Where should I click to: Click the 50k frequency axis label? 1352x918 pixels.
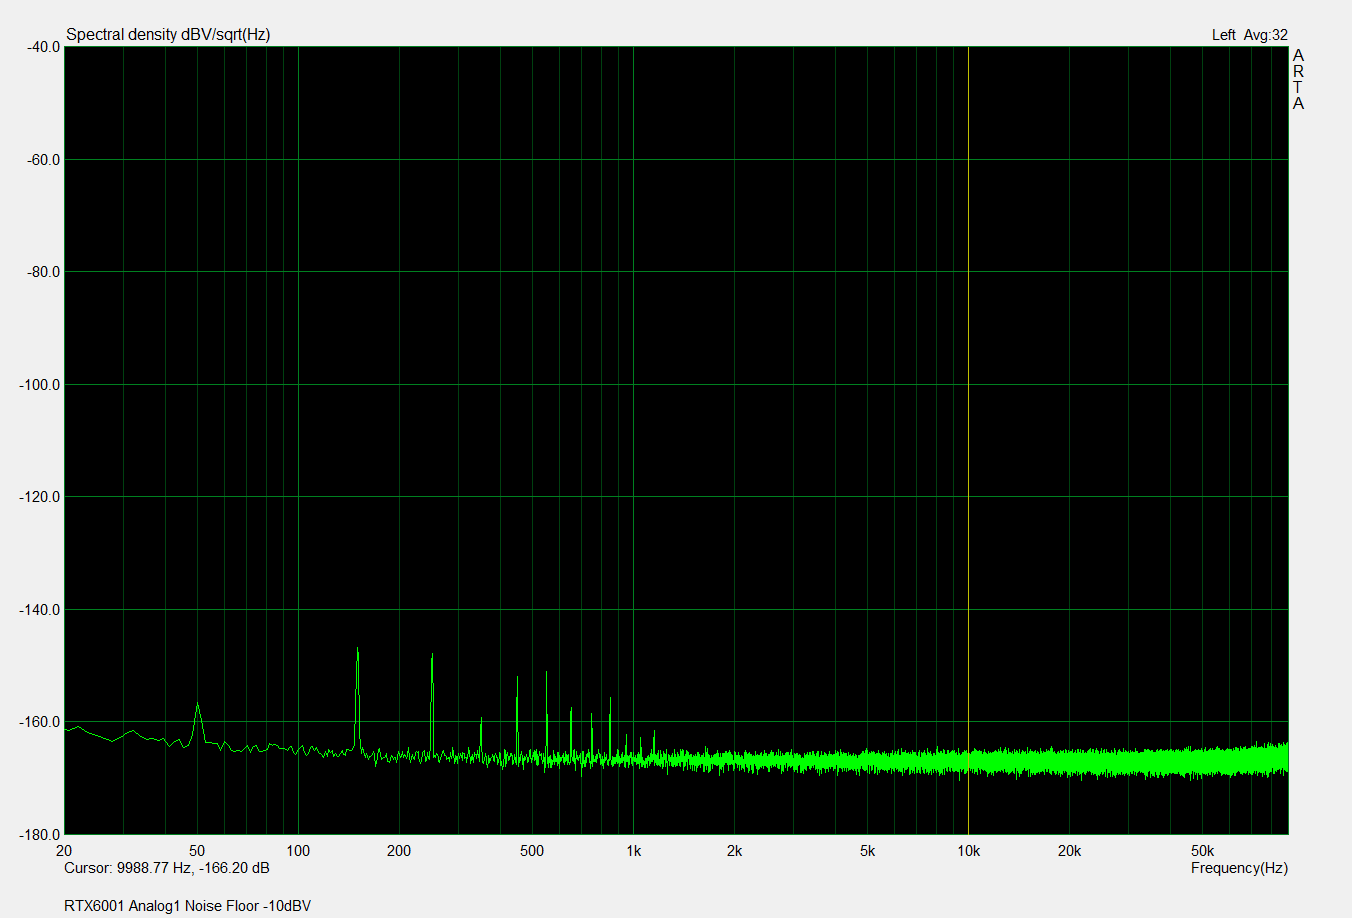(1202, 851)
